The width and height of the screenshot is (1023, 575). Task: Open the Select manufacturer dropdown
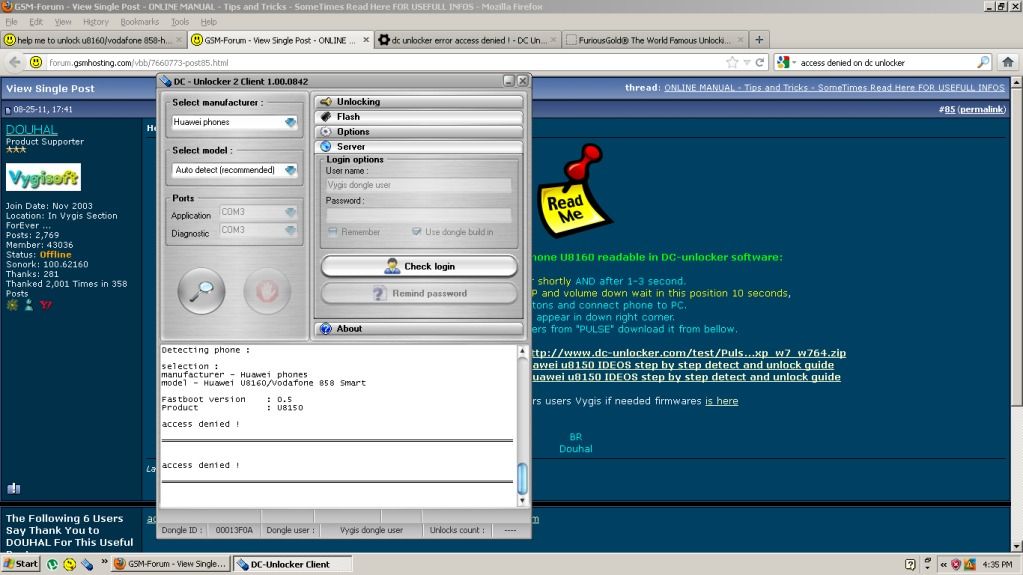(x=234, y=122)
